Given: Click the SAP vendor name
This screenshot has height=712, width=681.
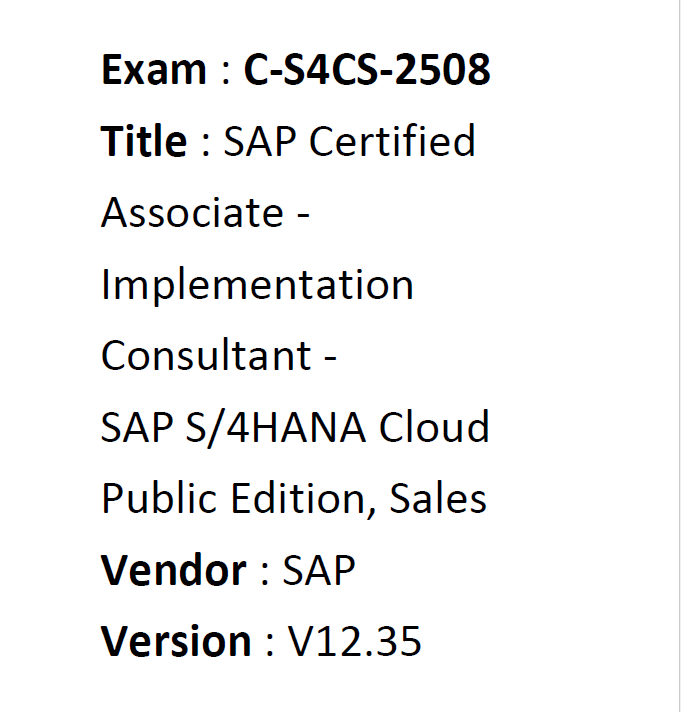Looking at the screenshot, I should click(x=319, y=570).
